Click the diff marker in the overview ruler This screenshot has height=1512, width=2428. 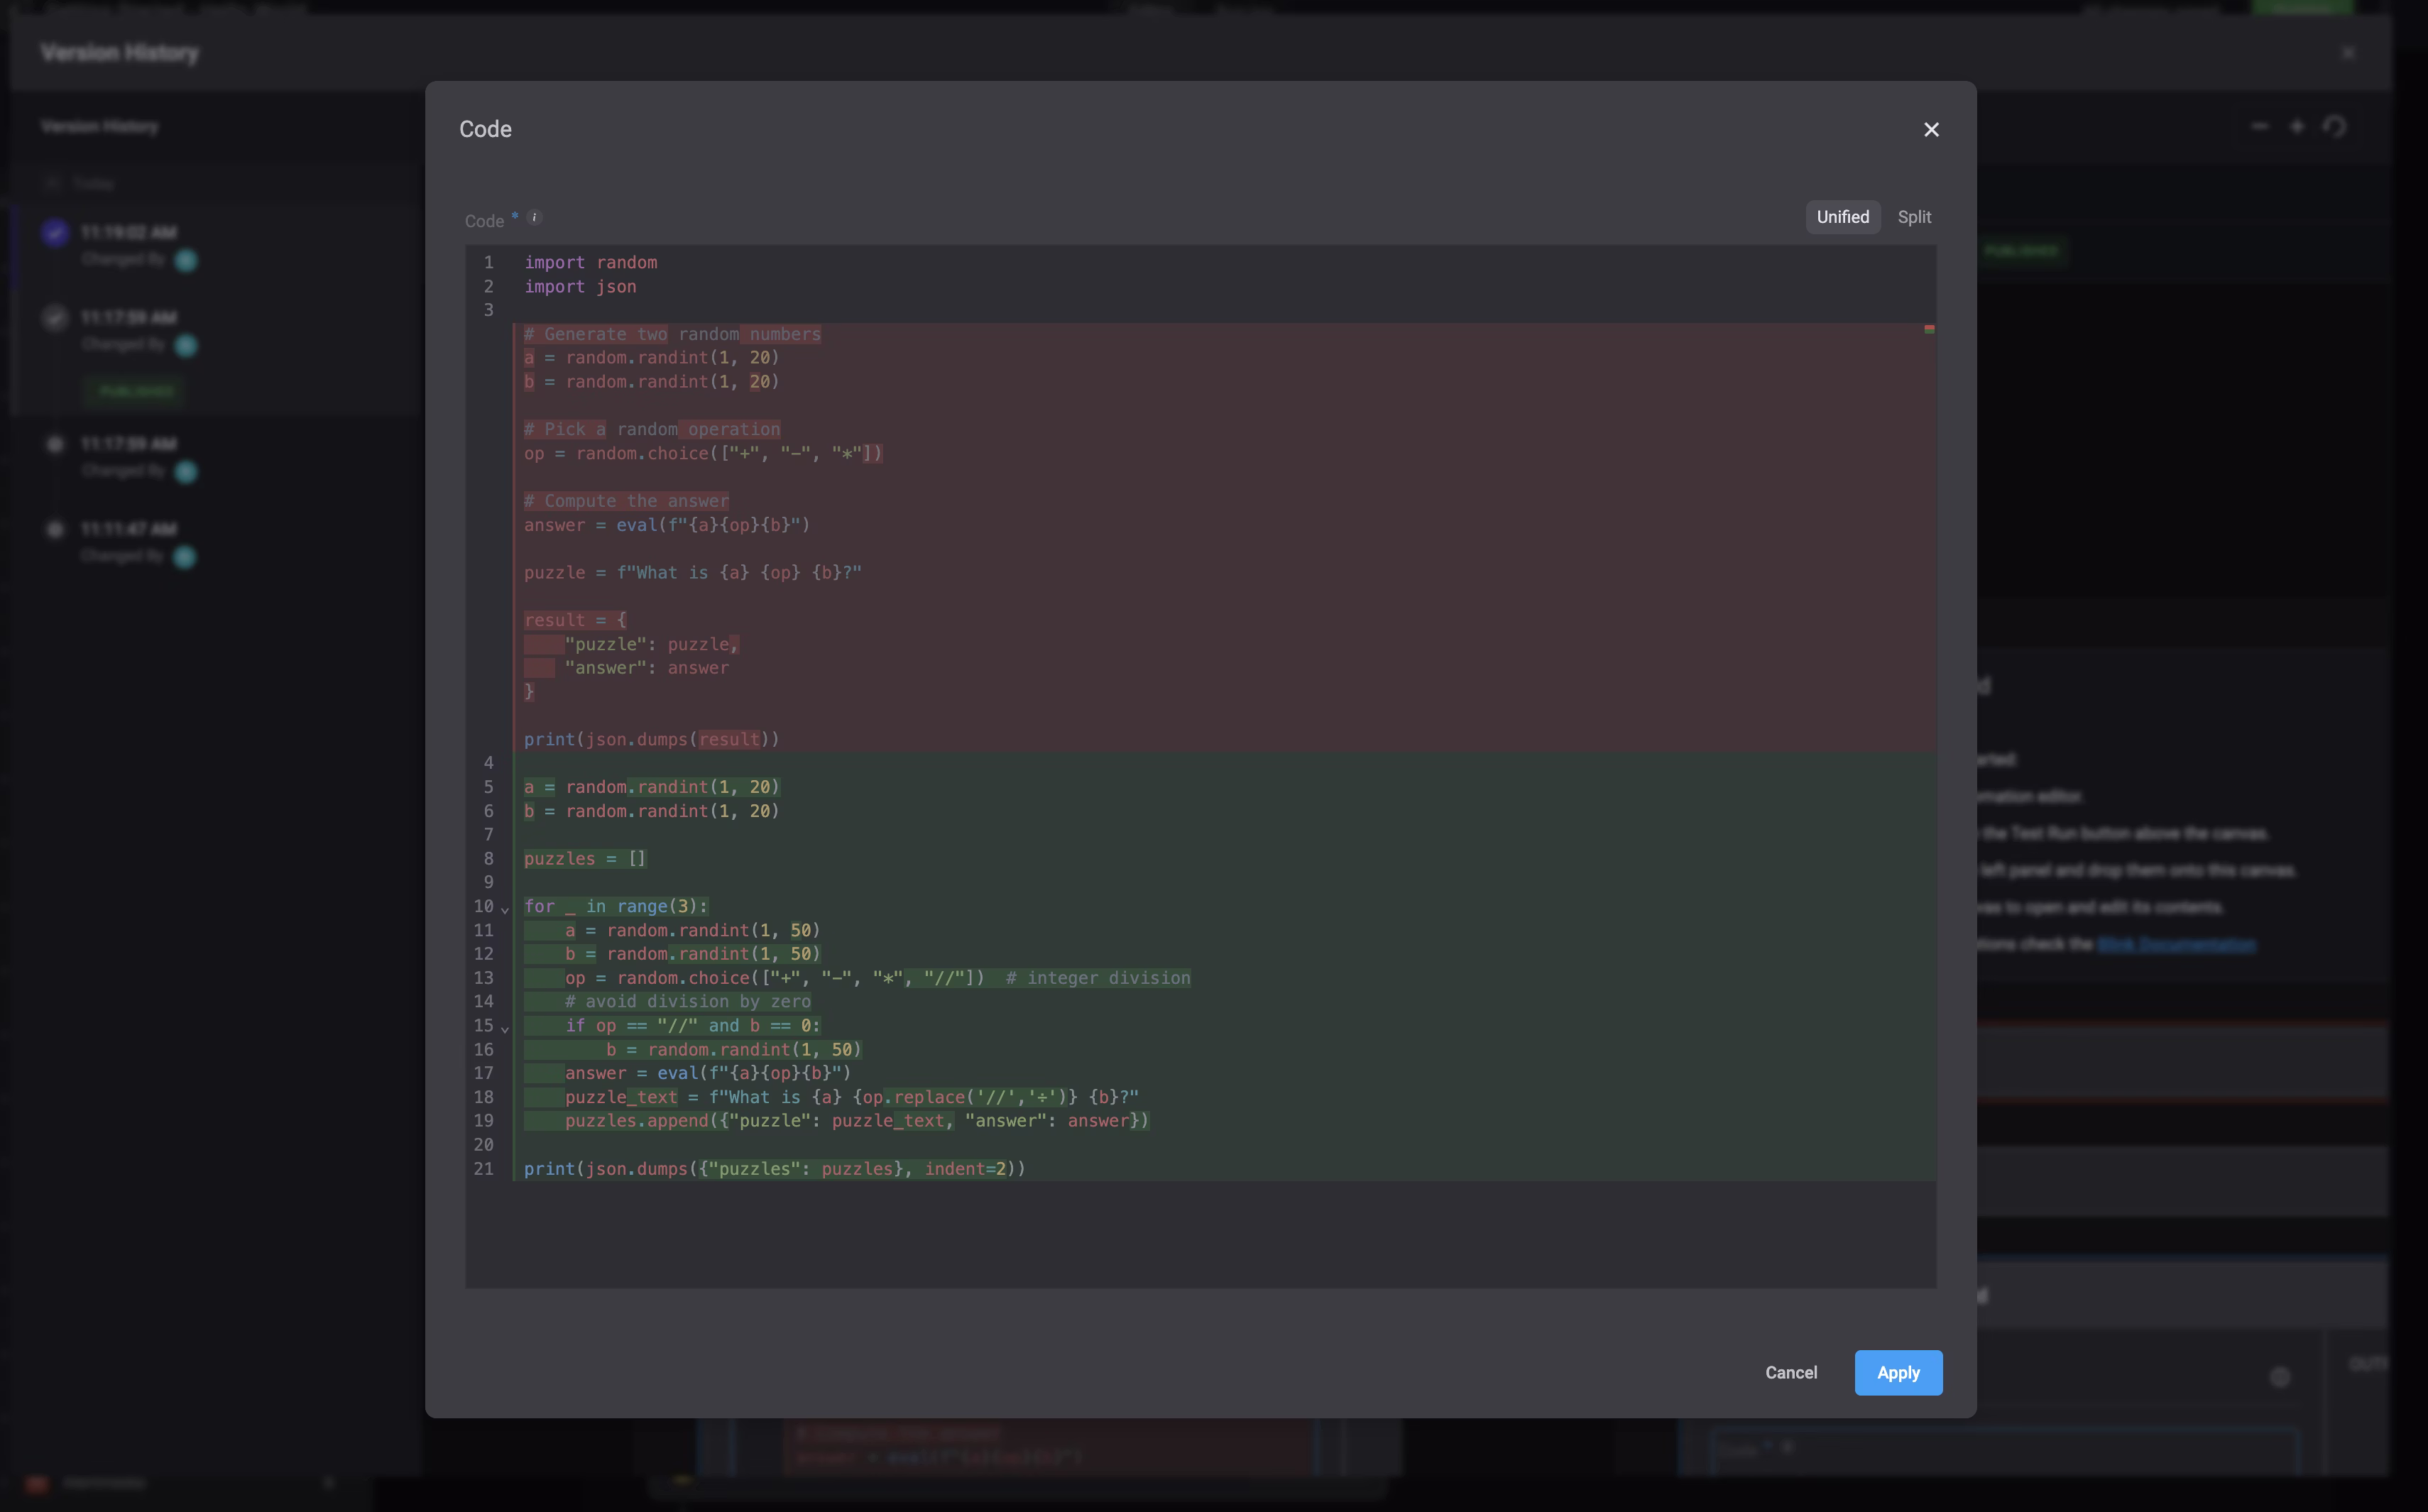(x=1929, y=329)
